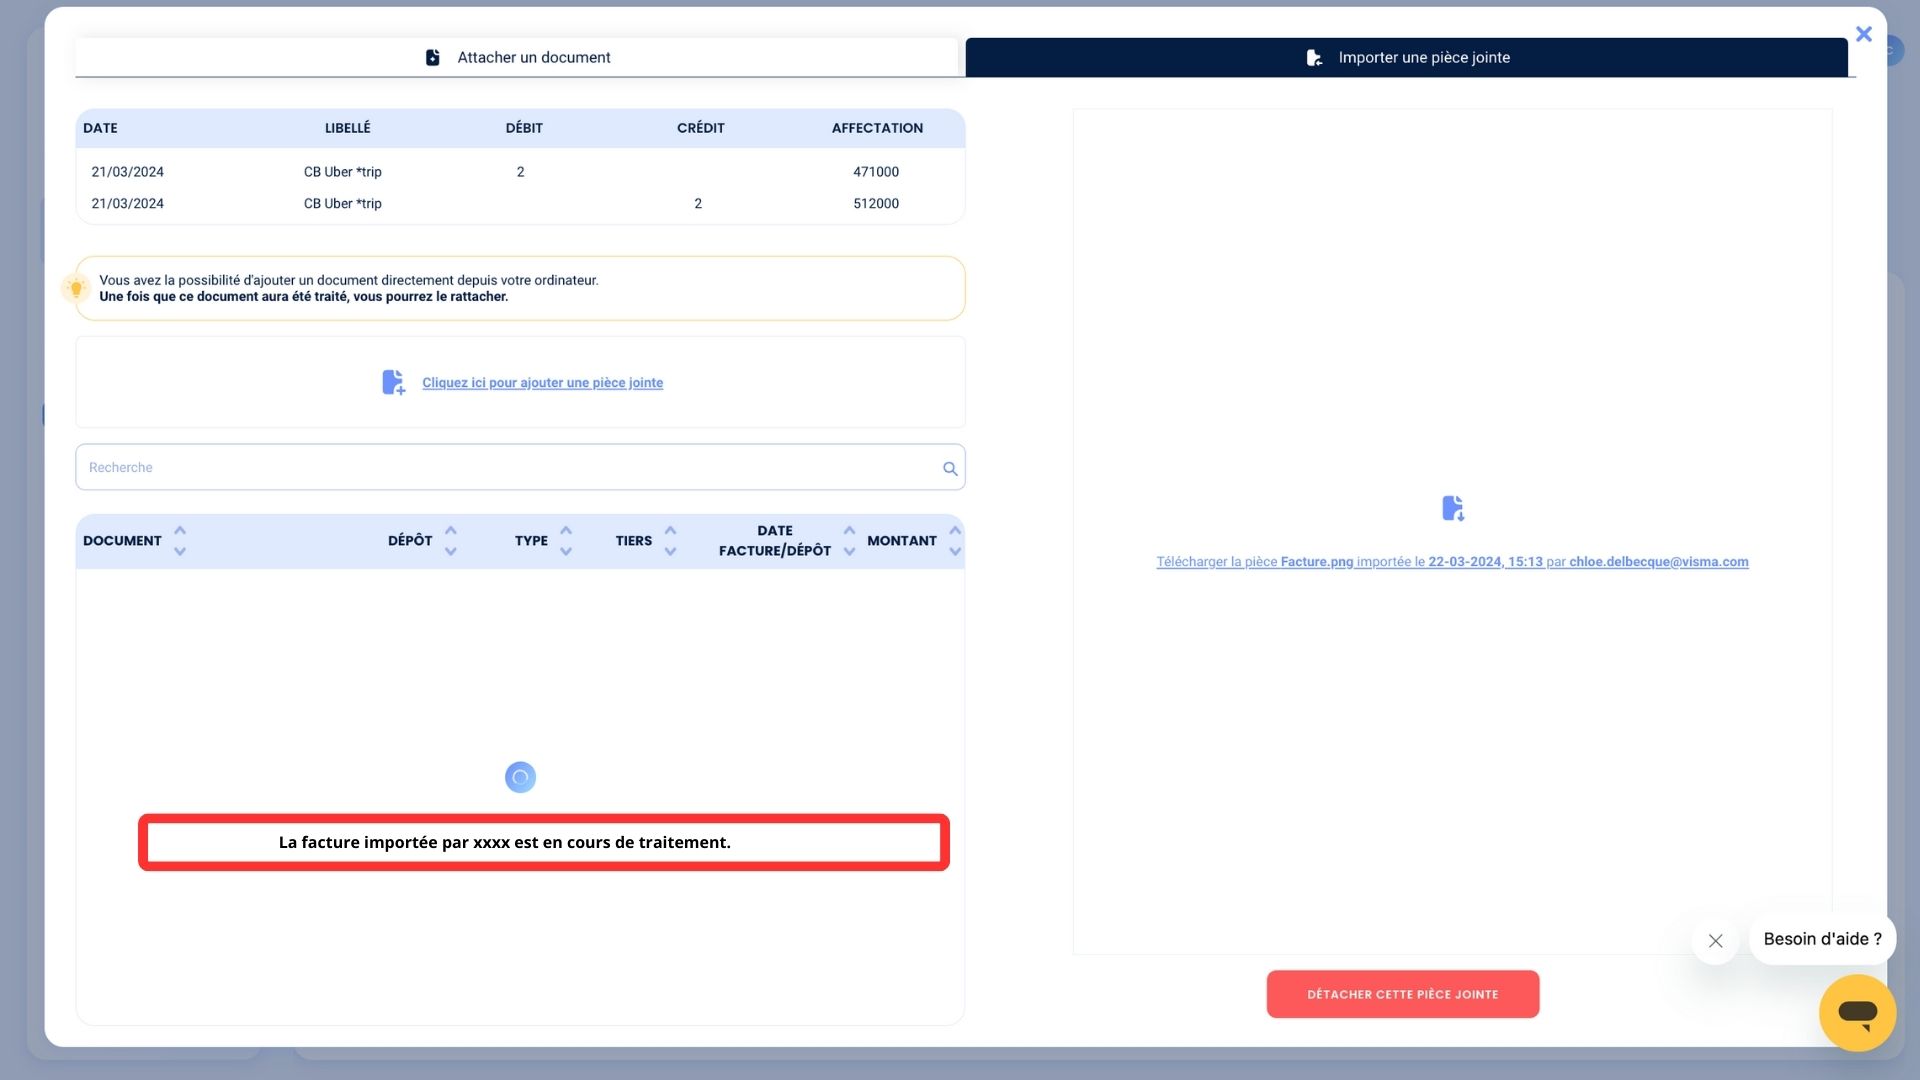Open the Importer une pièce jointe tab
Image resolution: width=1920 pixels, height=1080 pixels.
point(1406,57)
